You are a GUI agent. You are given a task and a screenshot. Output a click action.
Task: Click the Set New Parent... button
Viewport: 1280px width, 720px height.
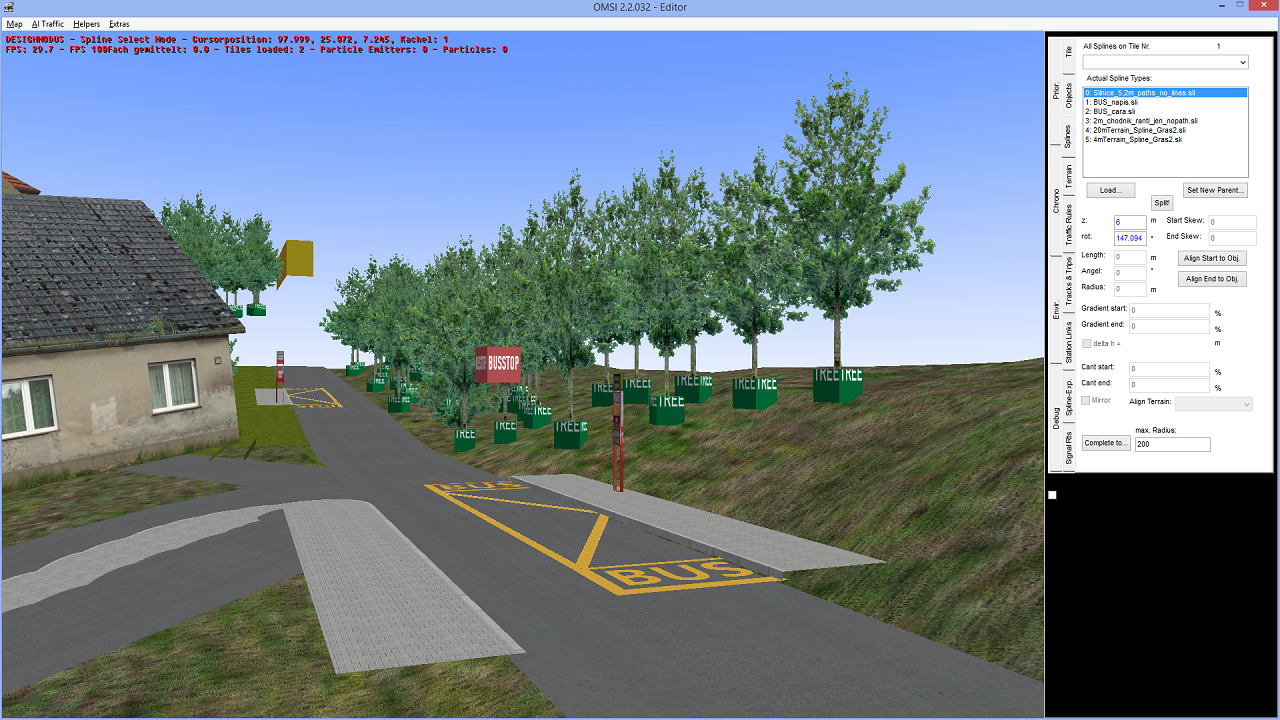1215,190
